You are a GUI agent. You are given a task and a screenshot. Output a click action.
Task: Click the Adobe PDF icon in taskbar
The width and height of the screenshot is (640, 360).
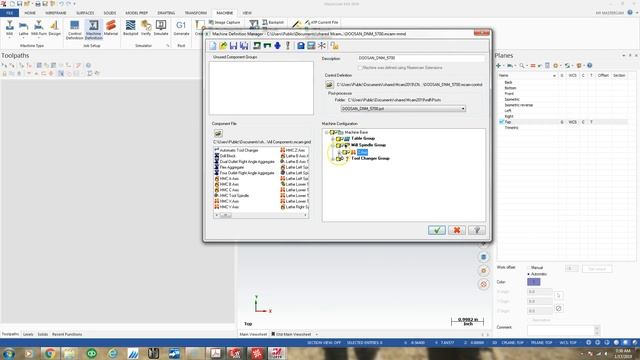pyautogui.click(x=215, y=353)
